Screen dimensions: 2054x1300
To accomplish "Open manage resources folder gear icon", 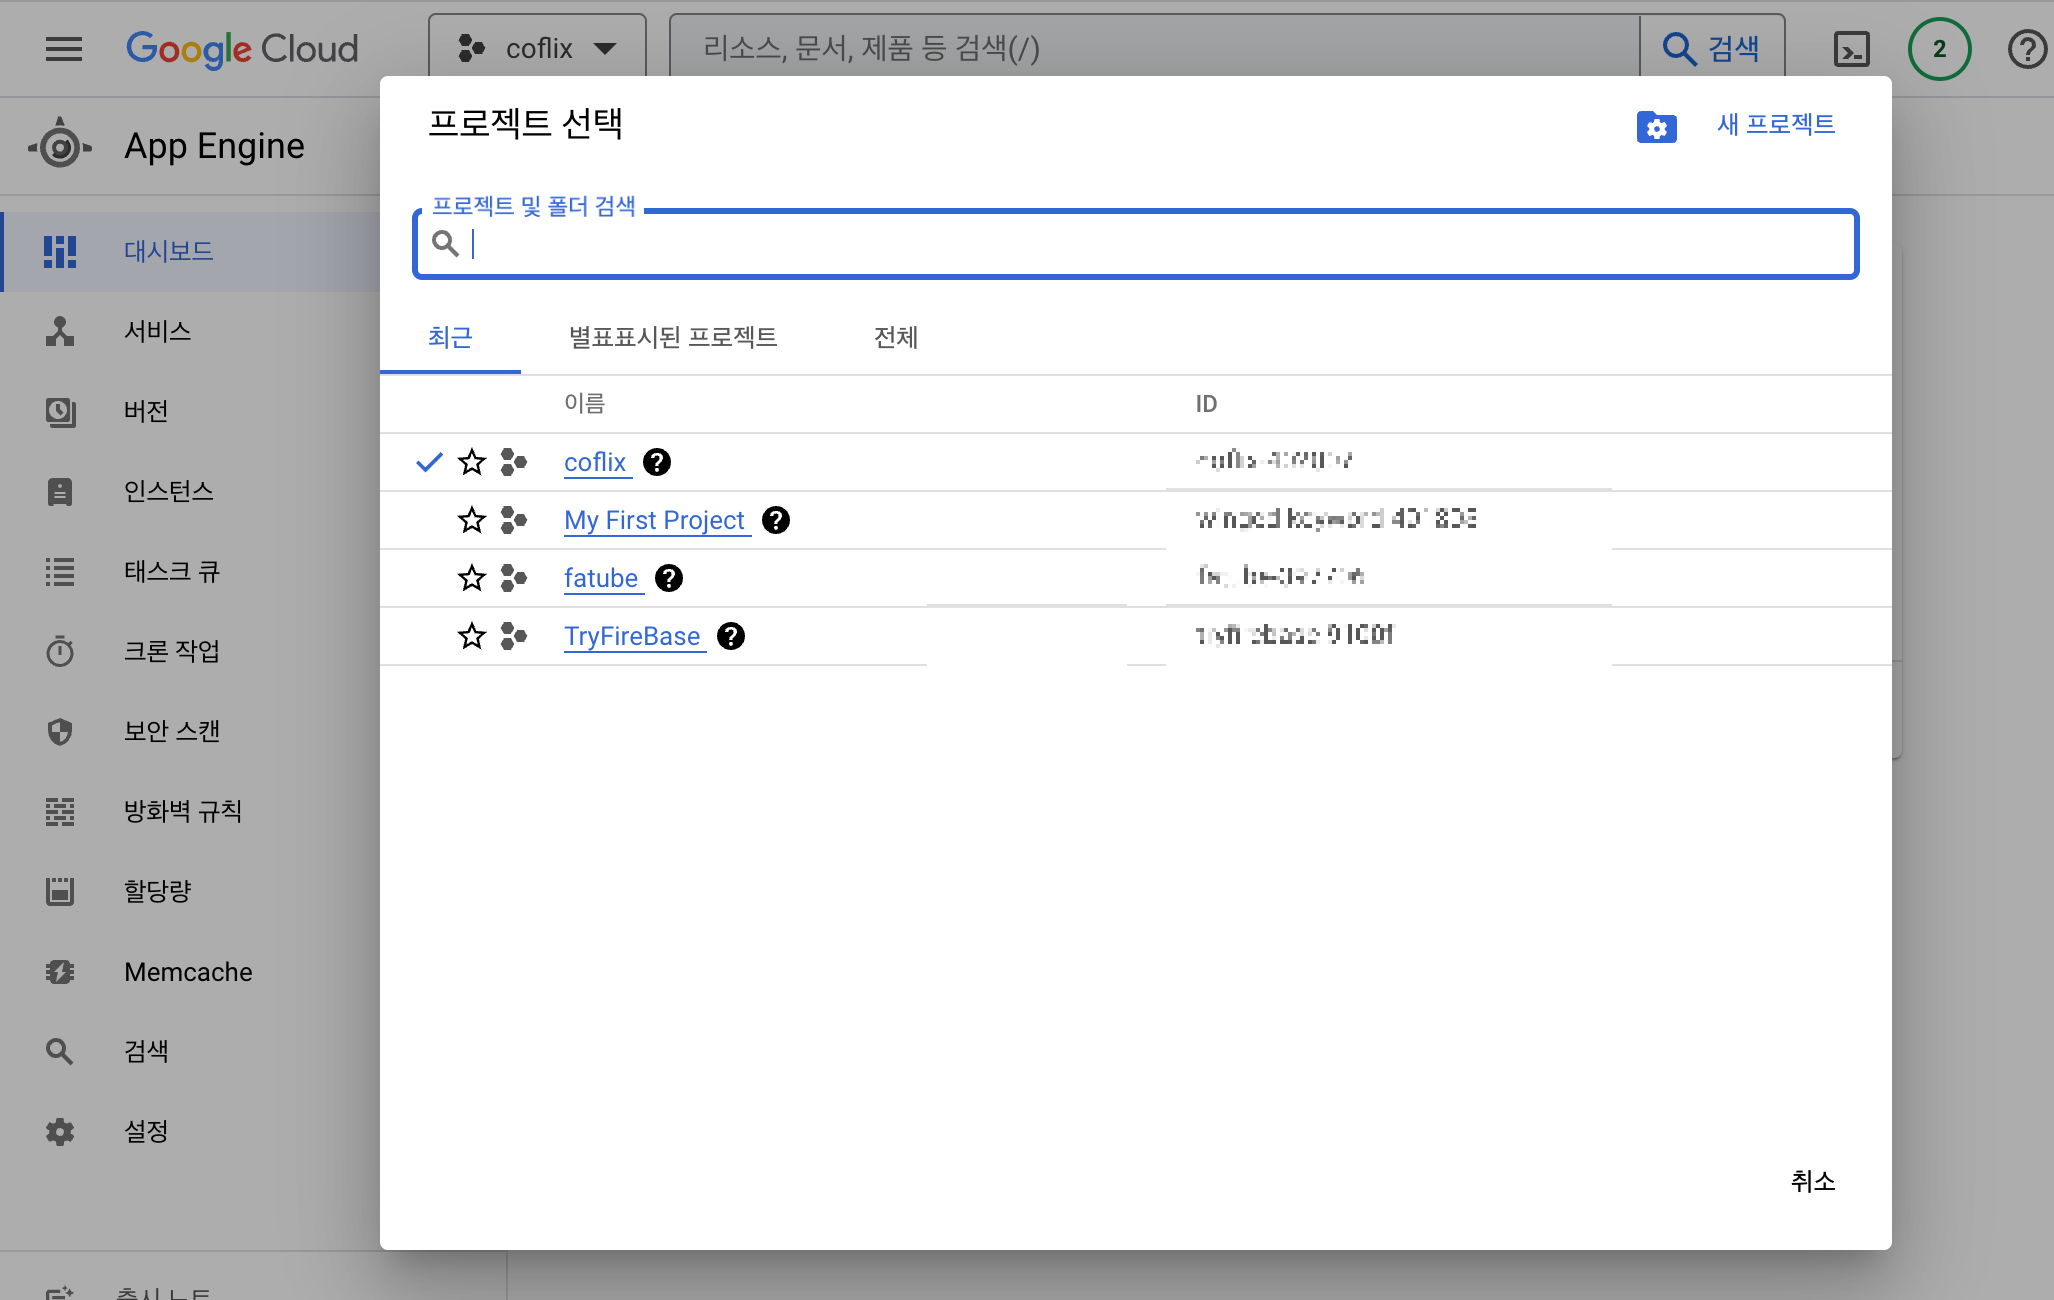I will point(1656,127).
